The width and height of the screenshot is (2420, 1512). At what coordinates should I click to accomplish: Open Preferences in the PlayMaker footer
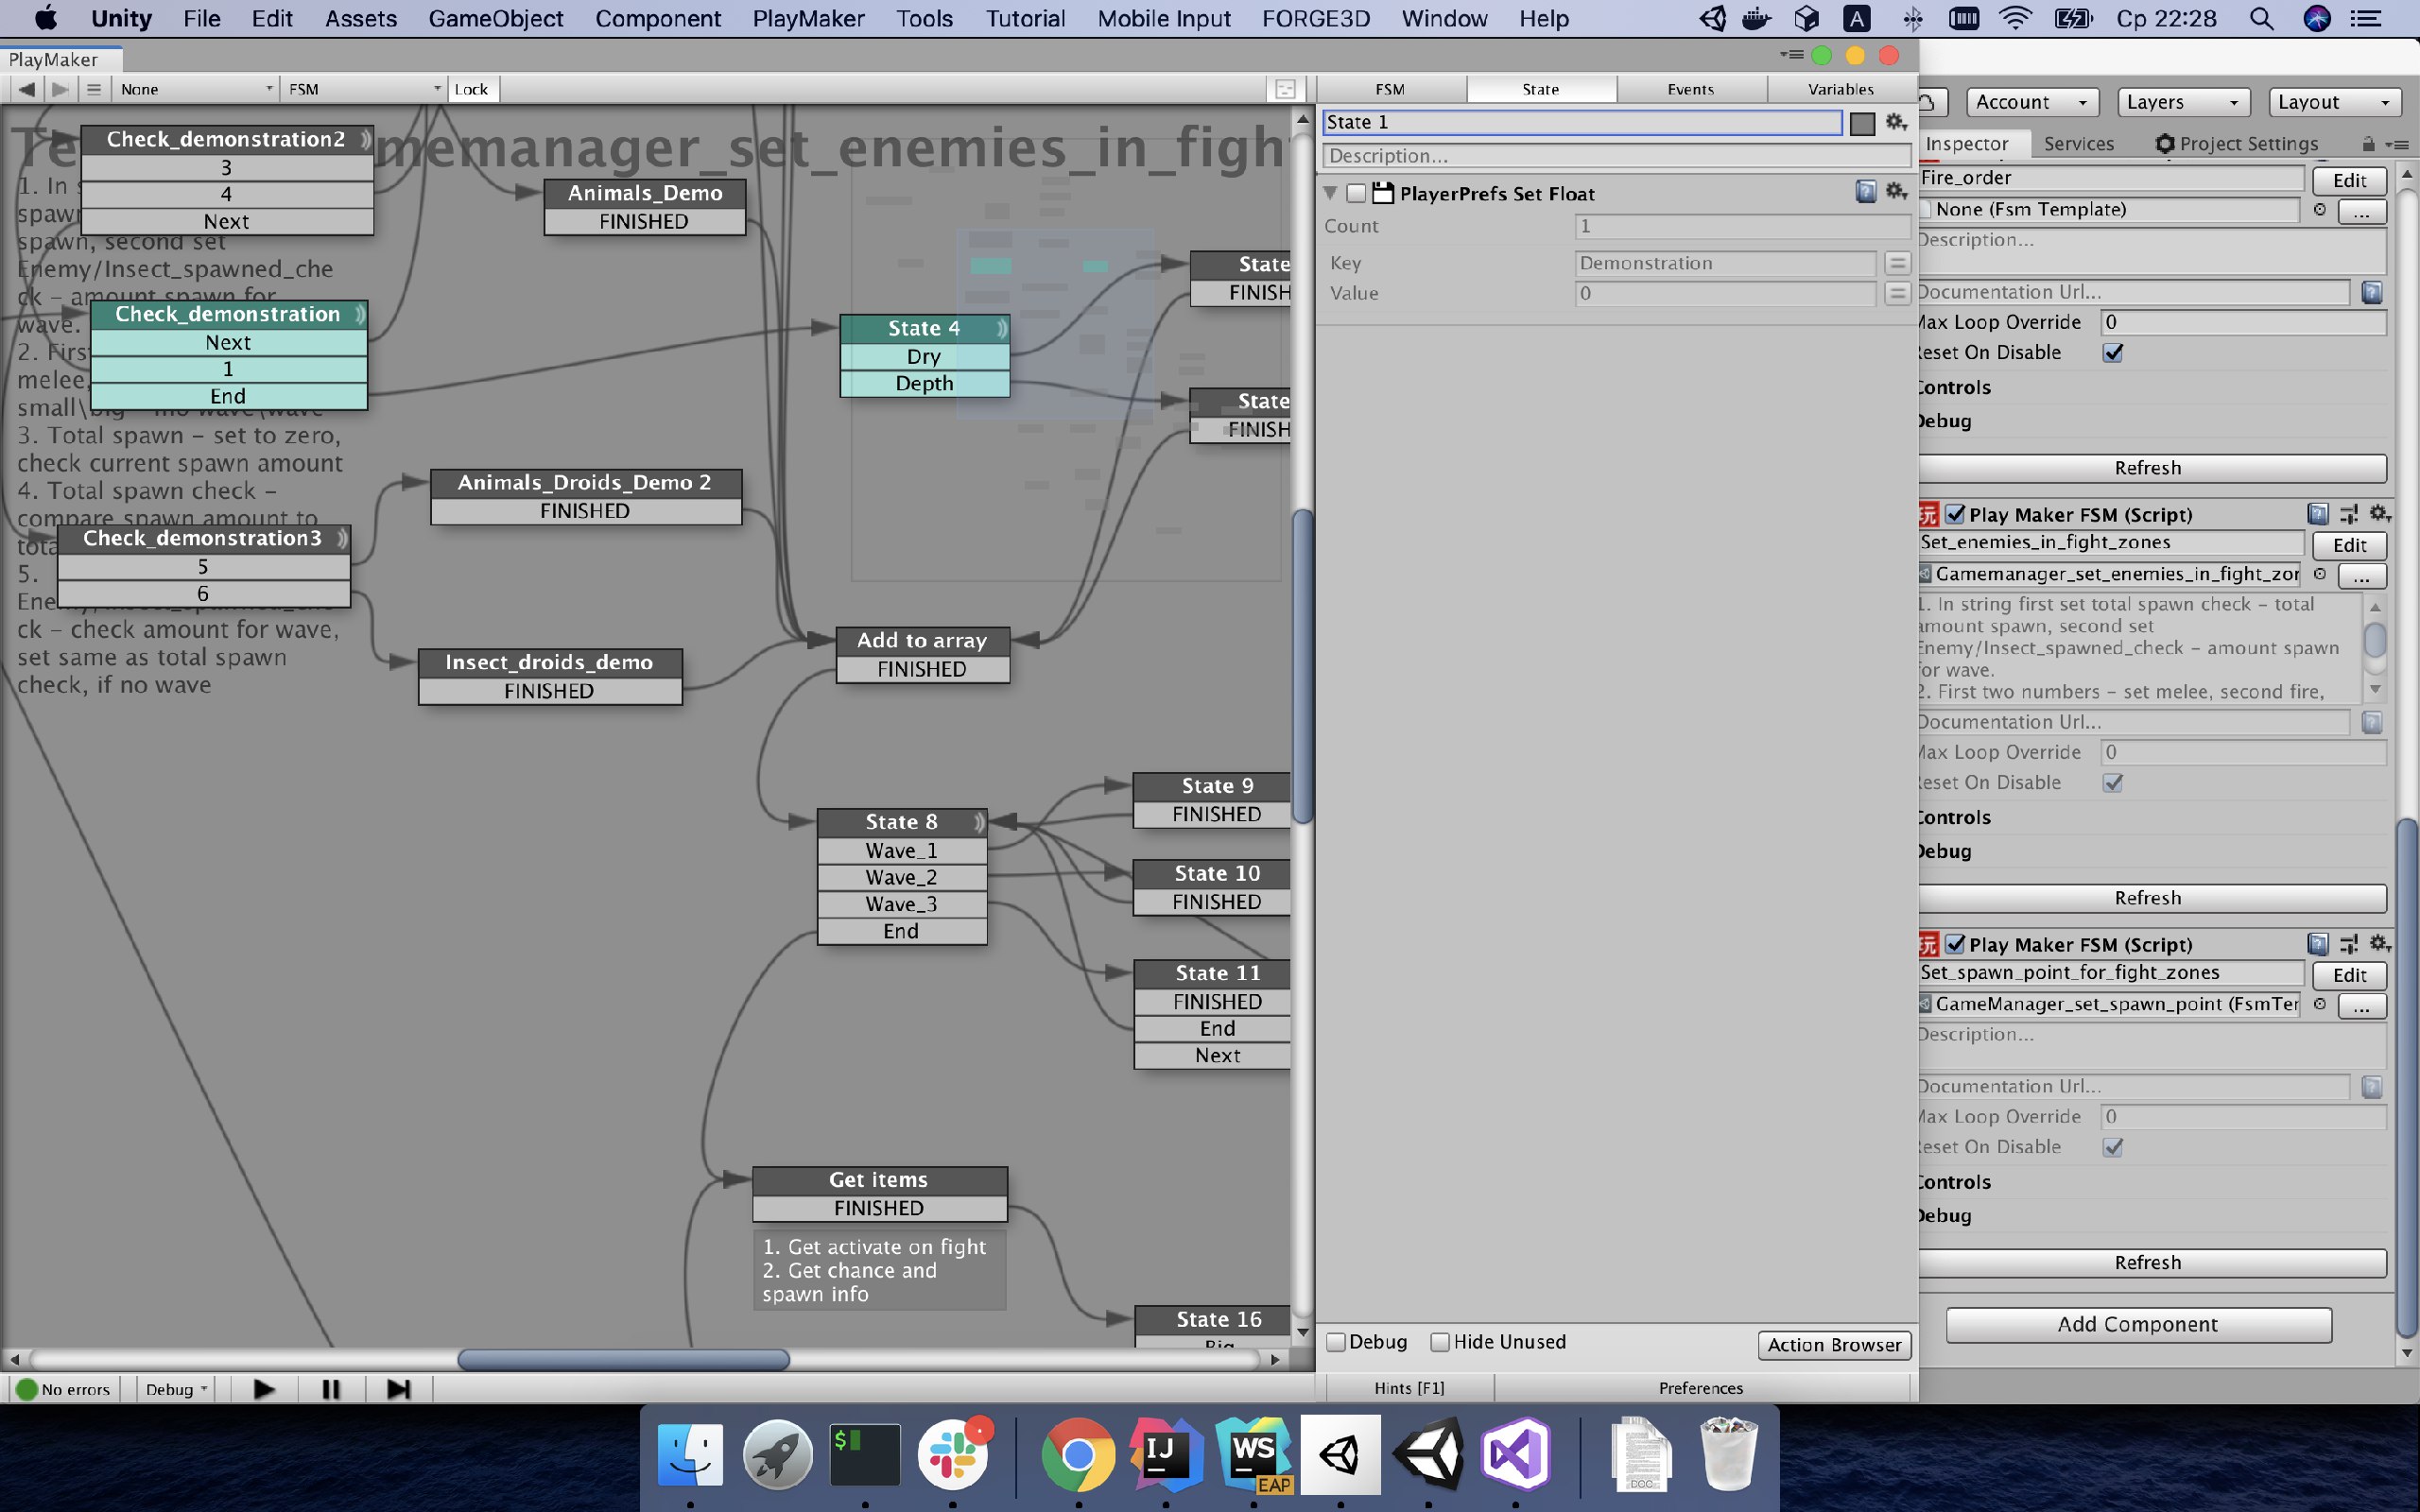click(1700, 1388)
